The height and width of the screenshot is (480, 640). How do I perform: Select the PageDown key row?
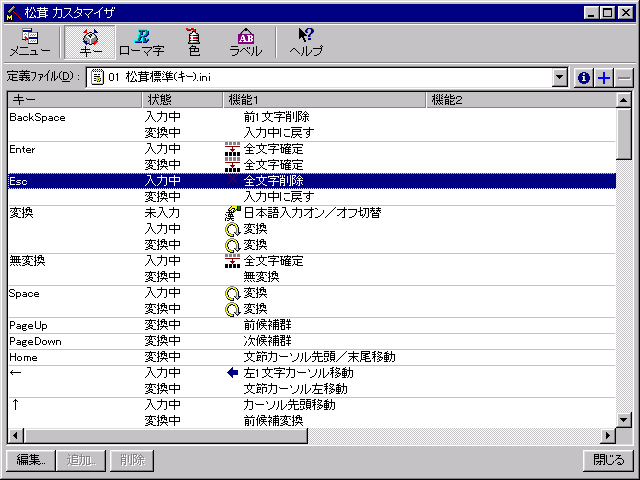click(x=311, y=341)
